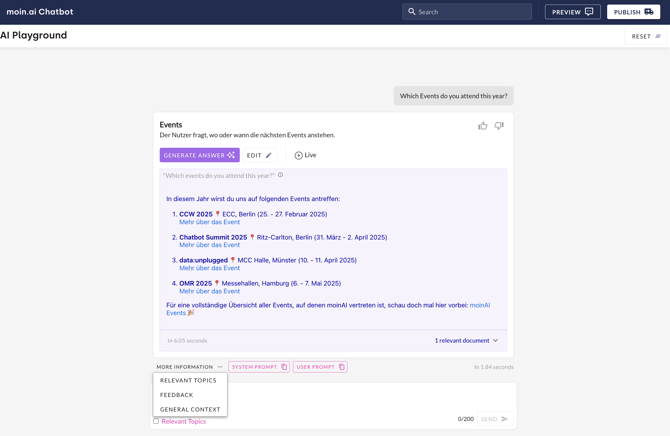Click the thumbs up icon
The width and height of the screenshot is (670, 436).
(x=483, y=126)
